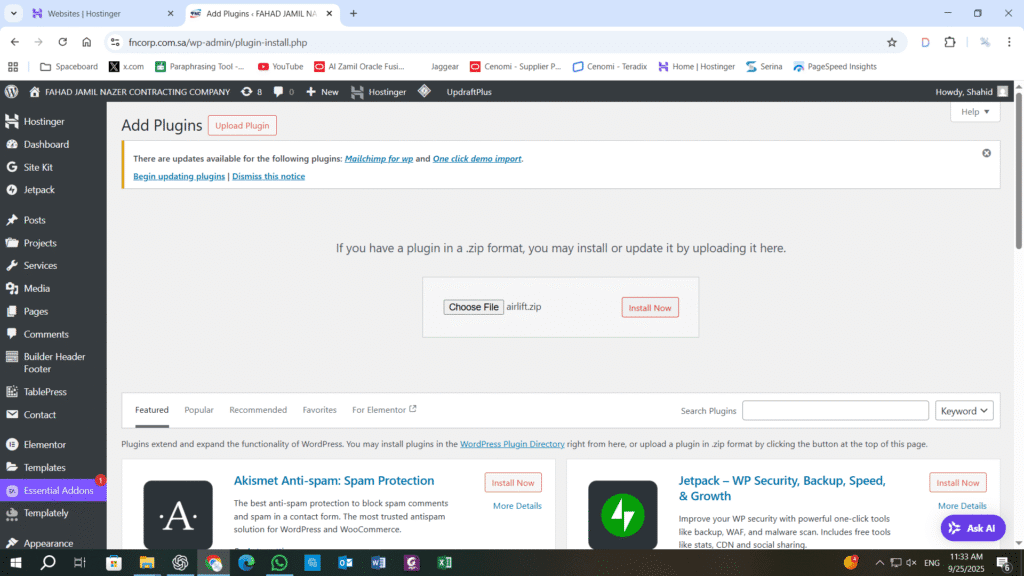Click Dismiss this notice link

click(x=268, y=176)
